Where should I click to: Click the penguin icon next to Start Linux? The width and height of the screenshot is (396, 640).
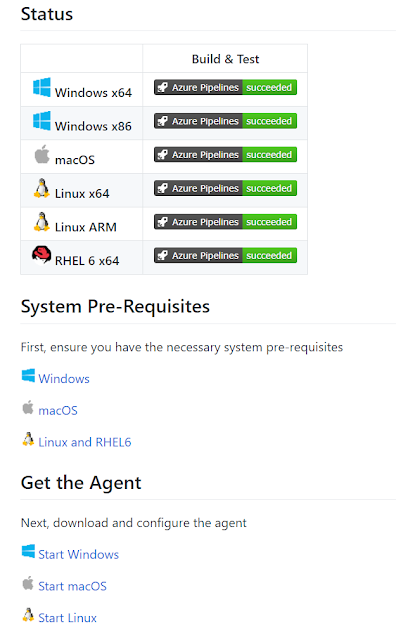28,615
